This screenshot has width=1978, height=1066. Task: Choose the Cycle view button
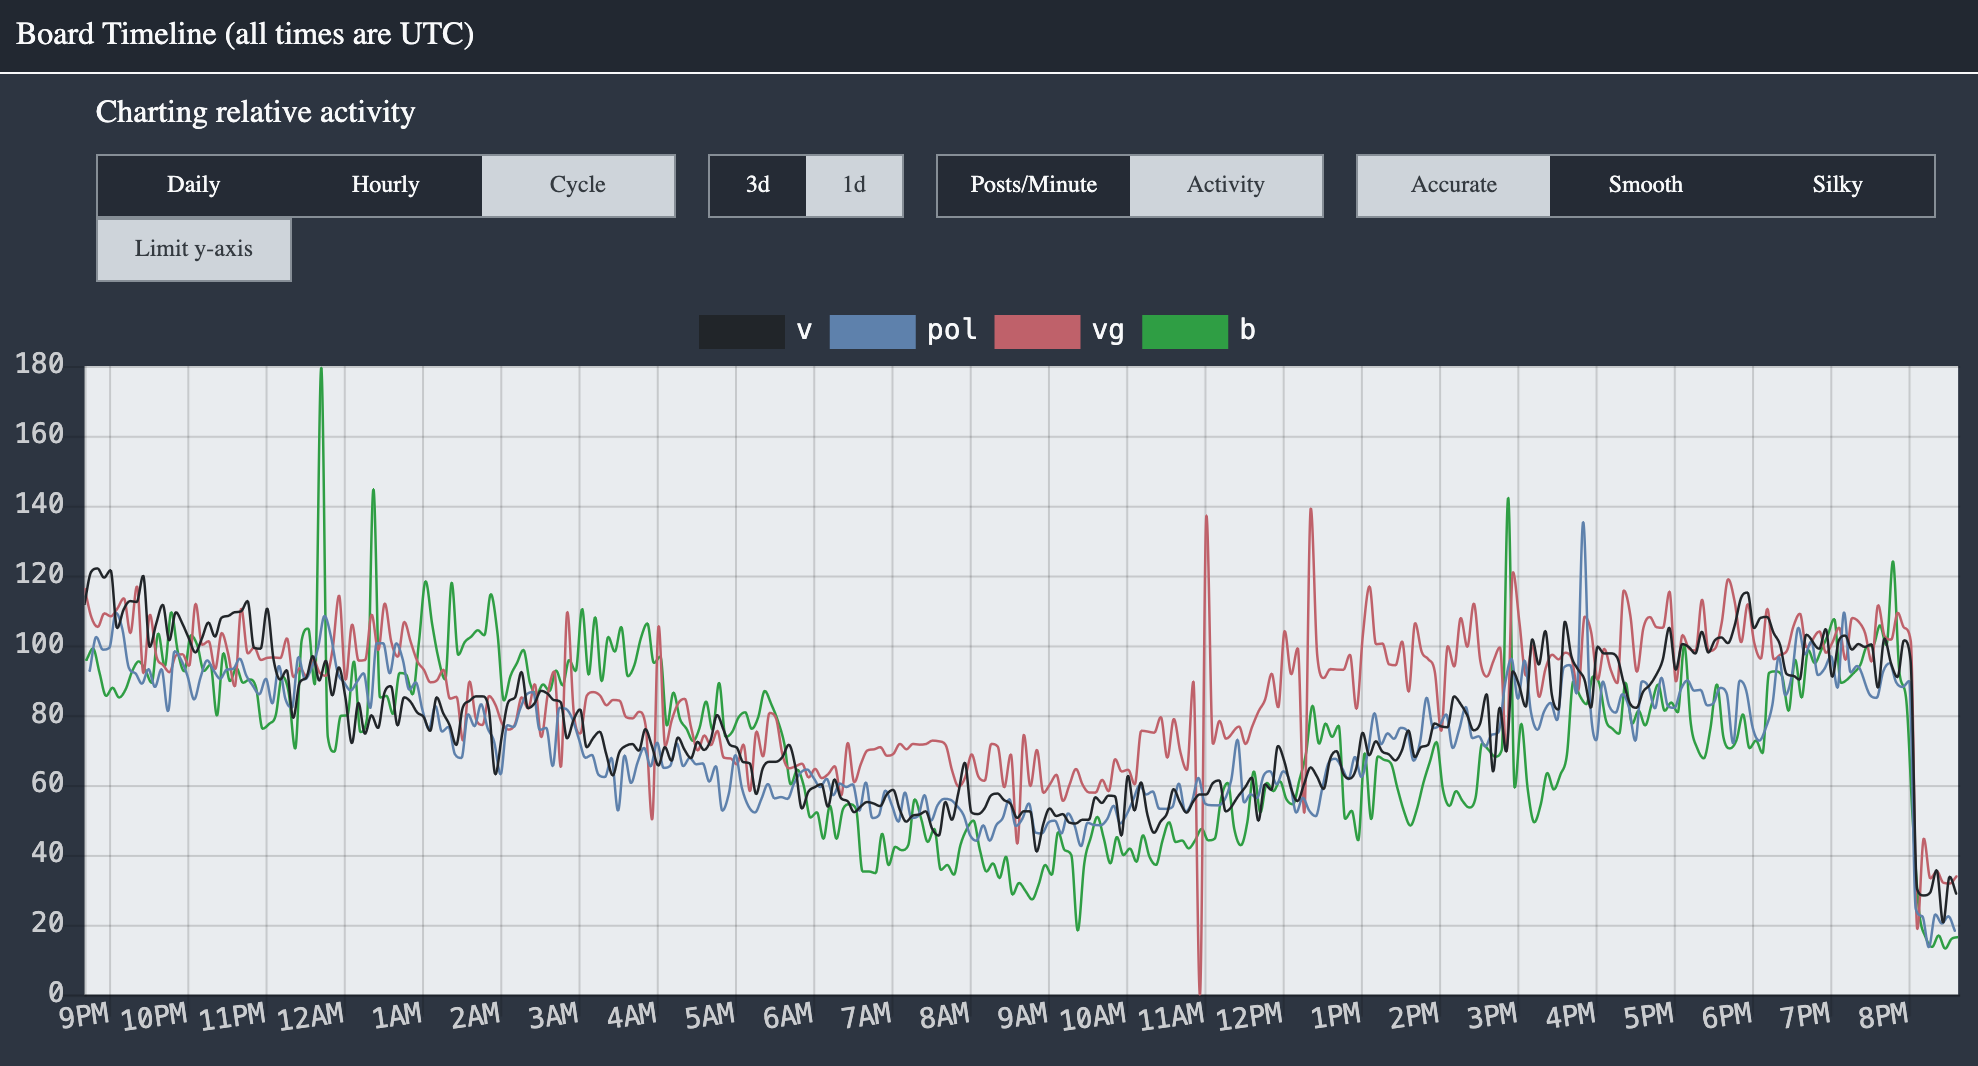(577, 185)
